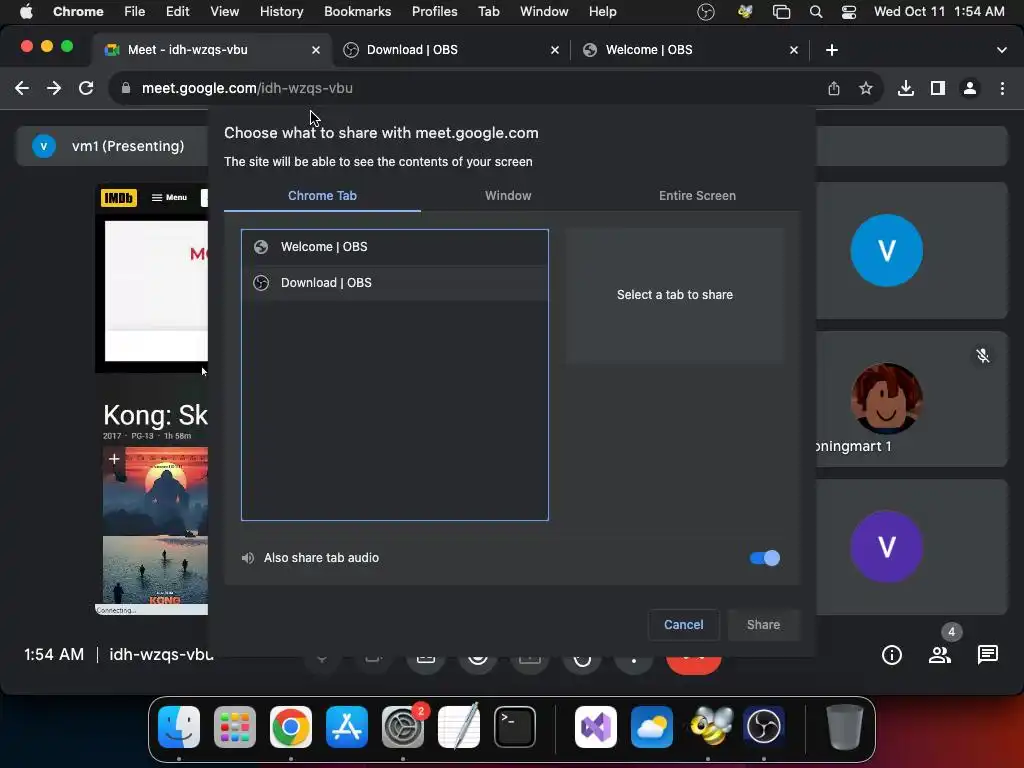Click the lock site info icon

click(x=125, y=88)
